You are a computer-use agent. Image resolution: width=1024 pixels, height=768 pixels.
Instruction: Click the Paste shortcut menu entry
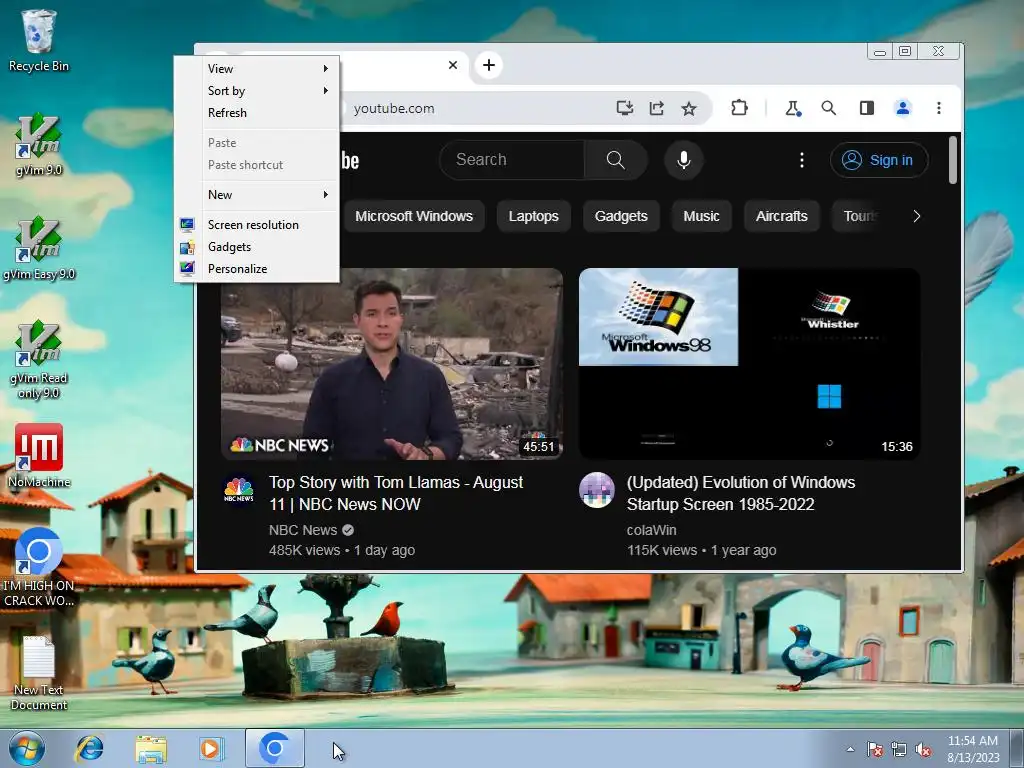pos(257,165)
